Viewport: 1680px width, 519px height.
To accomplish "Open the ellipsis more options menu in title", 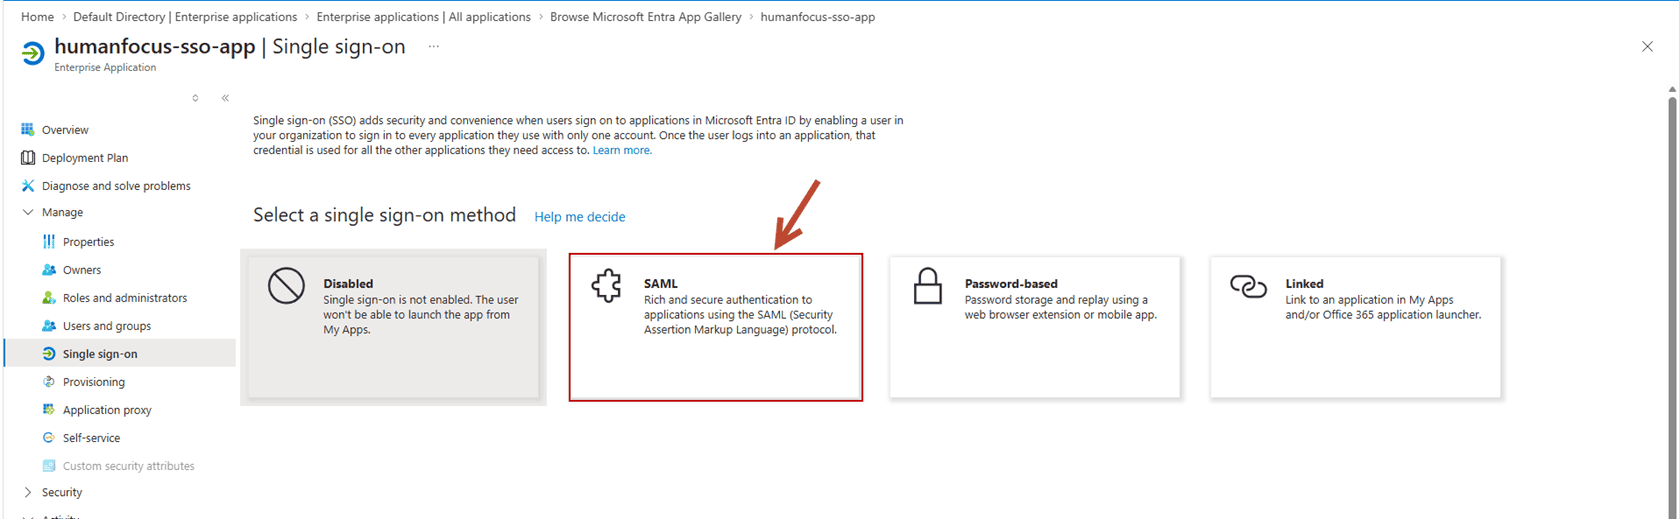I will [434, 47].
